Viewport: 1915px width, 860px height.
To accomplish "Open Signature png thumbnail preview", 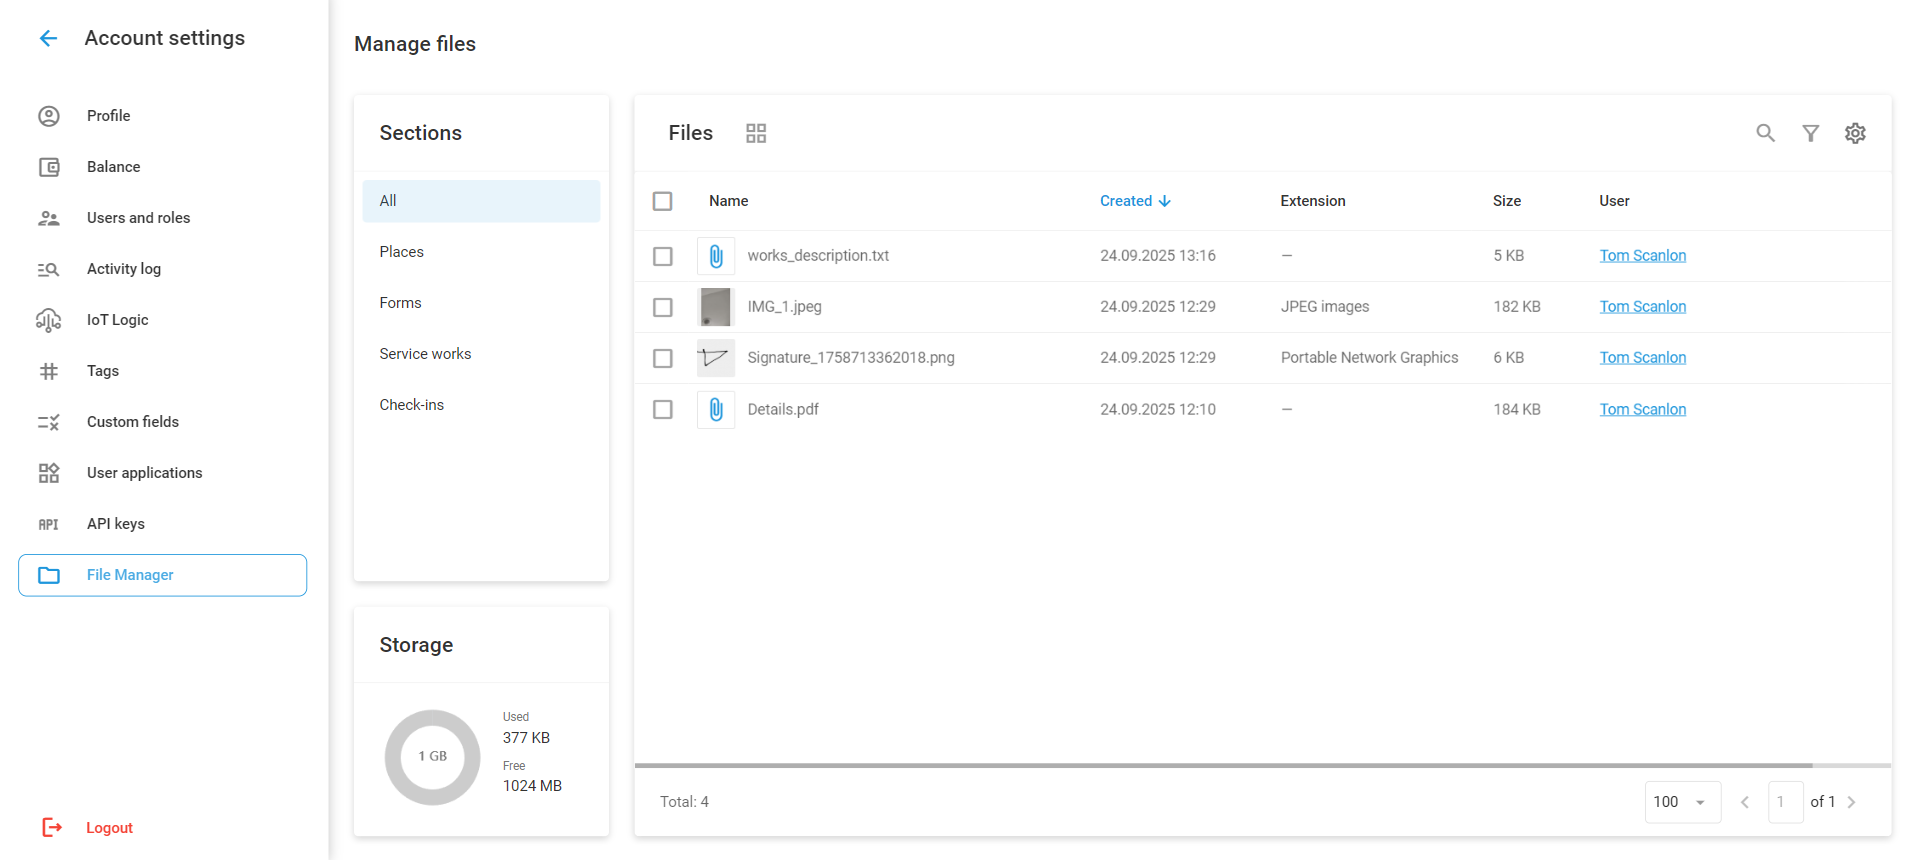I will pyautogui.click(x=716, y=358).
